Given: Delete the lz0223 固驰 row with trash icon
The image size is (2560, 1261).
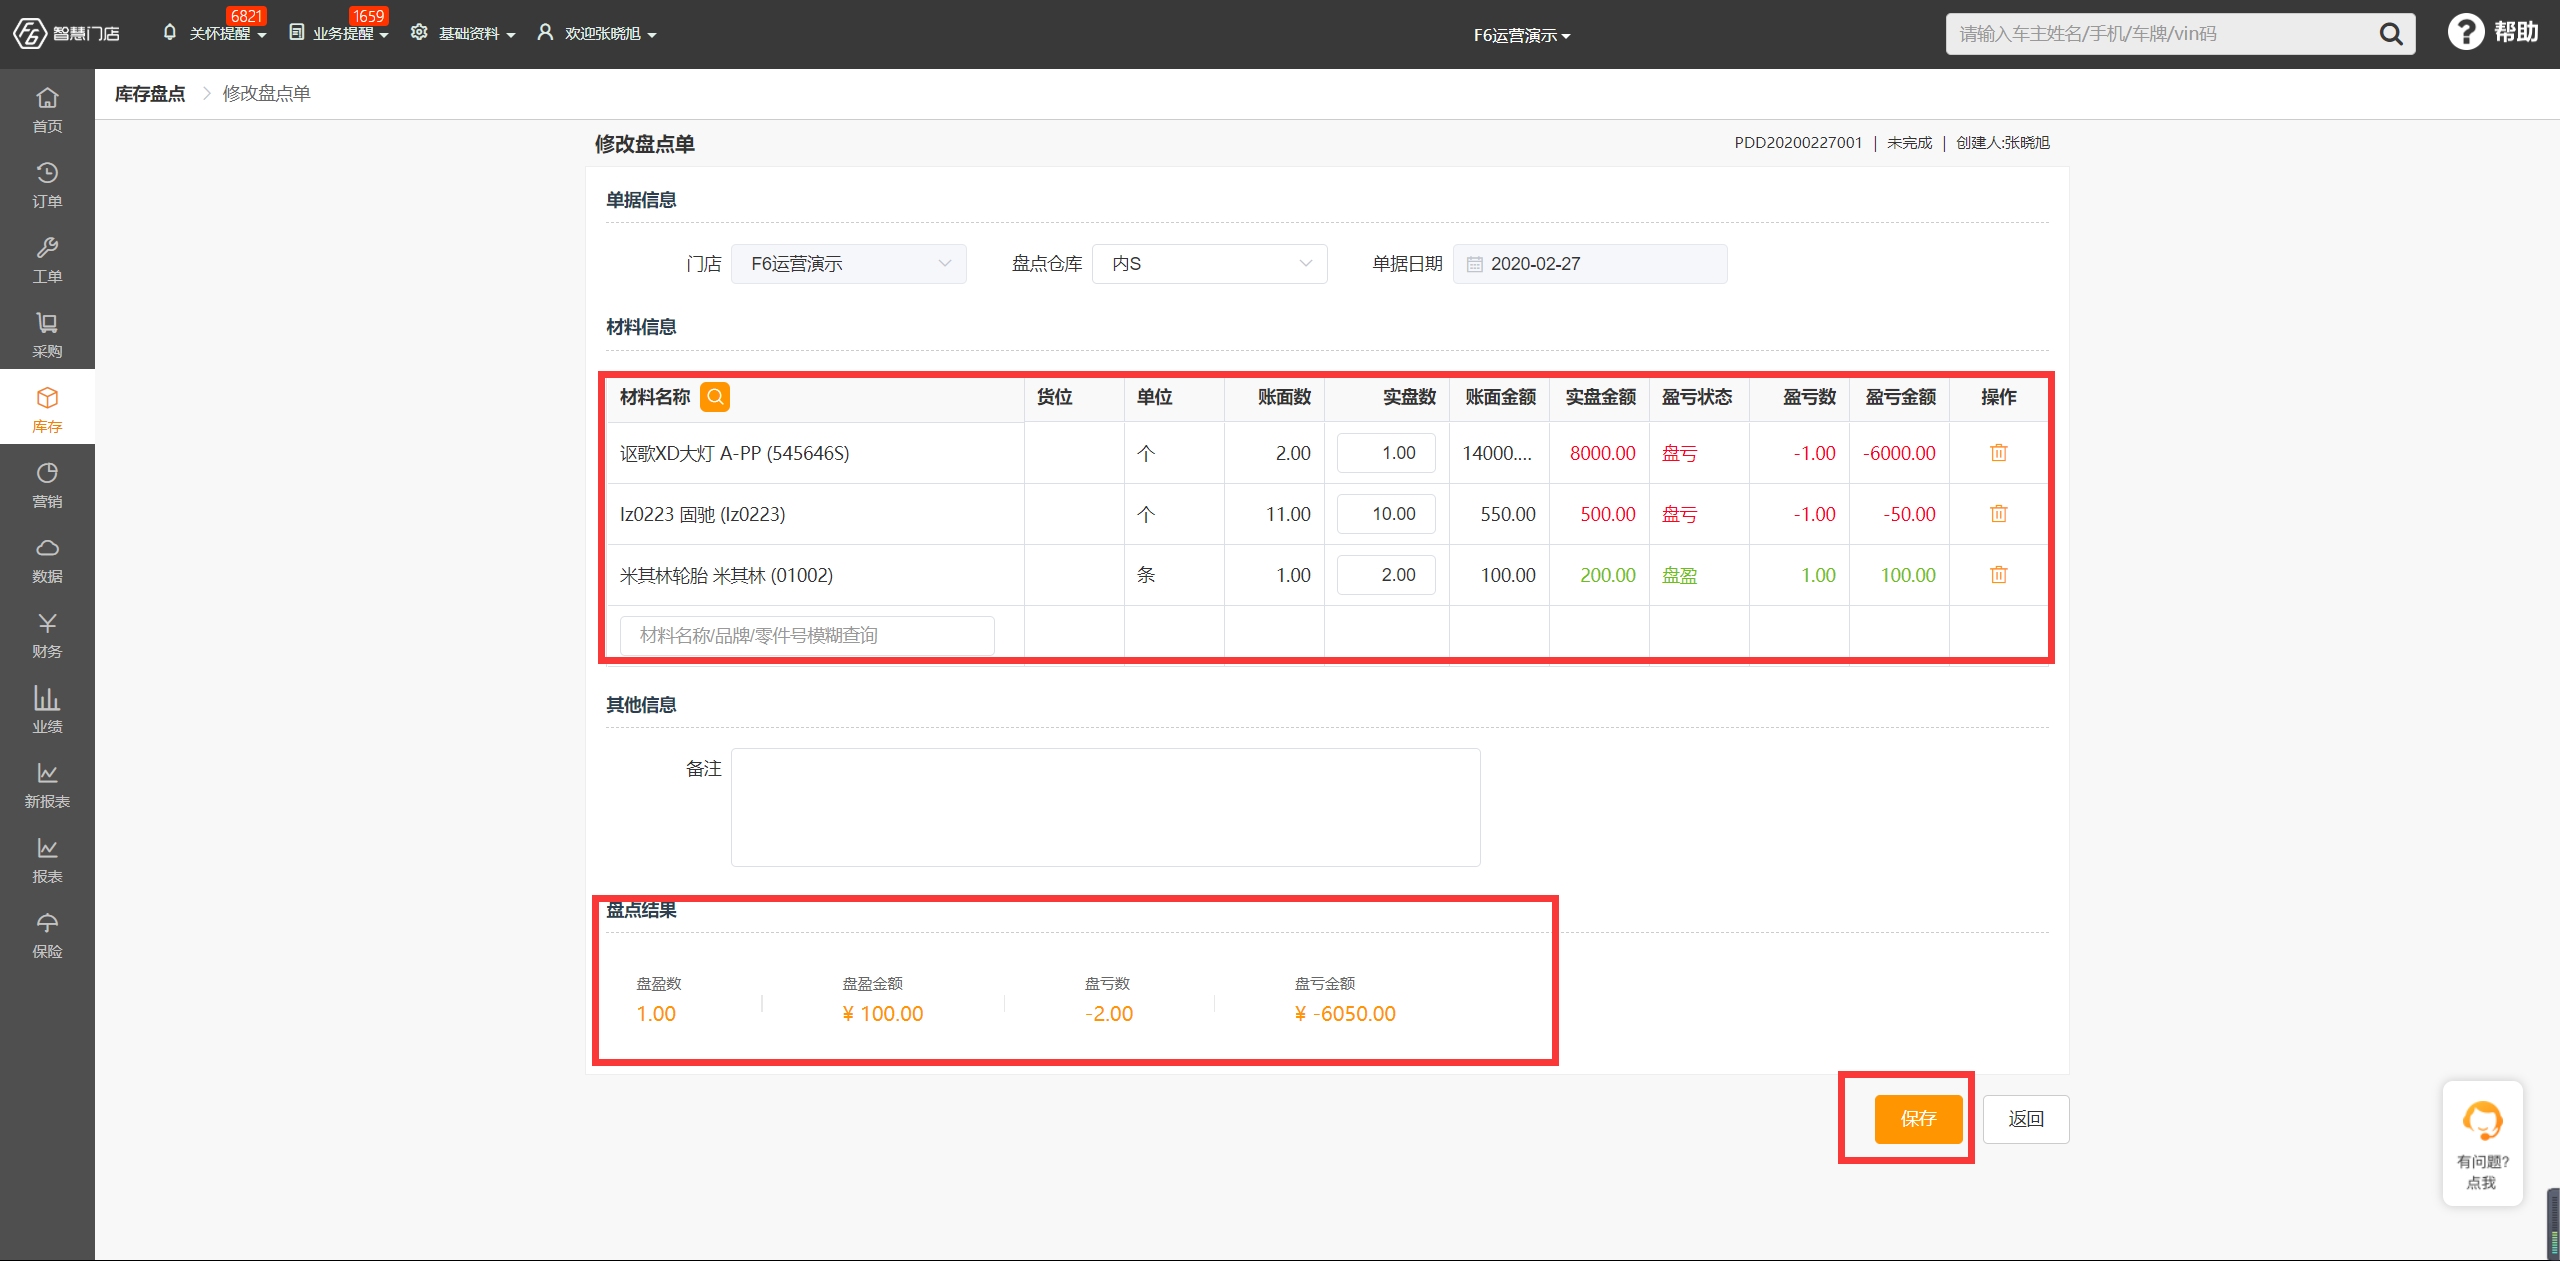Looking at the screenshot, I should [1998, 514].
